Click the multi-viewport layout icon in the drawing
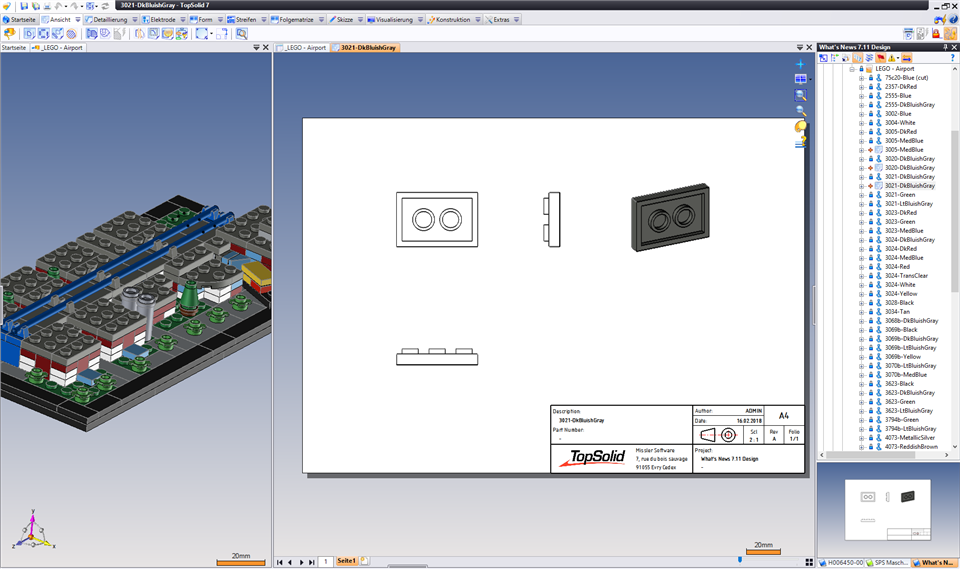This screenshot has width=960, height=569. click(800, 79)
